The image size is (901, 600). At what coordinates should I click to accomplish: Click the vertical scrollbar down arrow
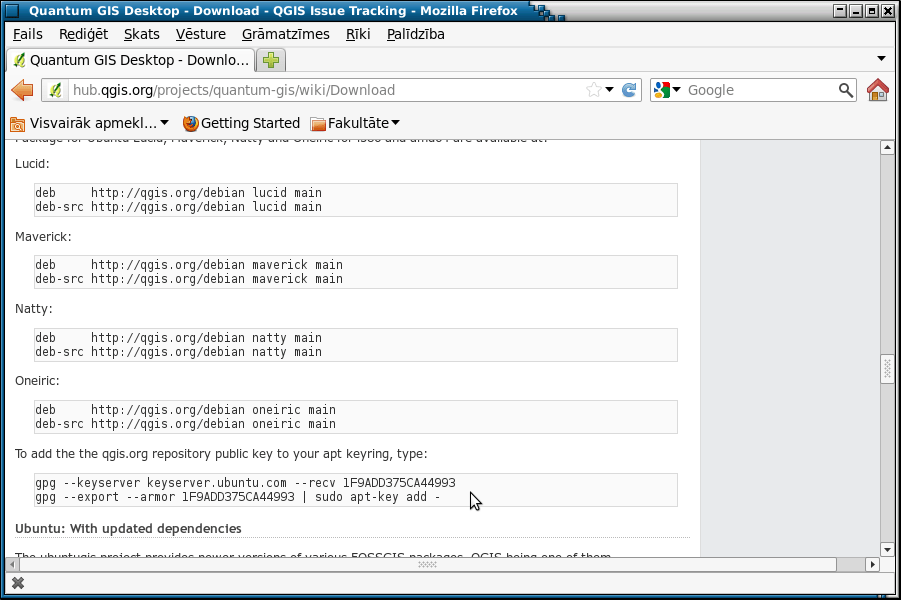887,549
